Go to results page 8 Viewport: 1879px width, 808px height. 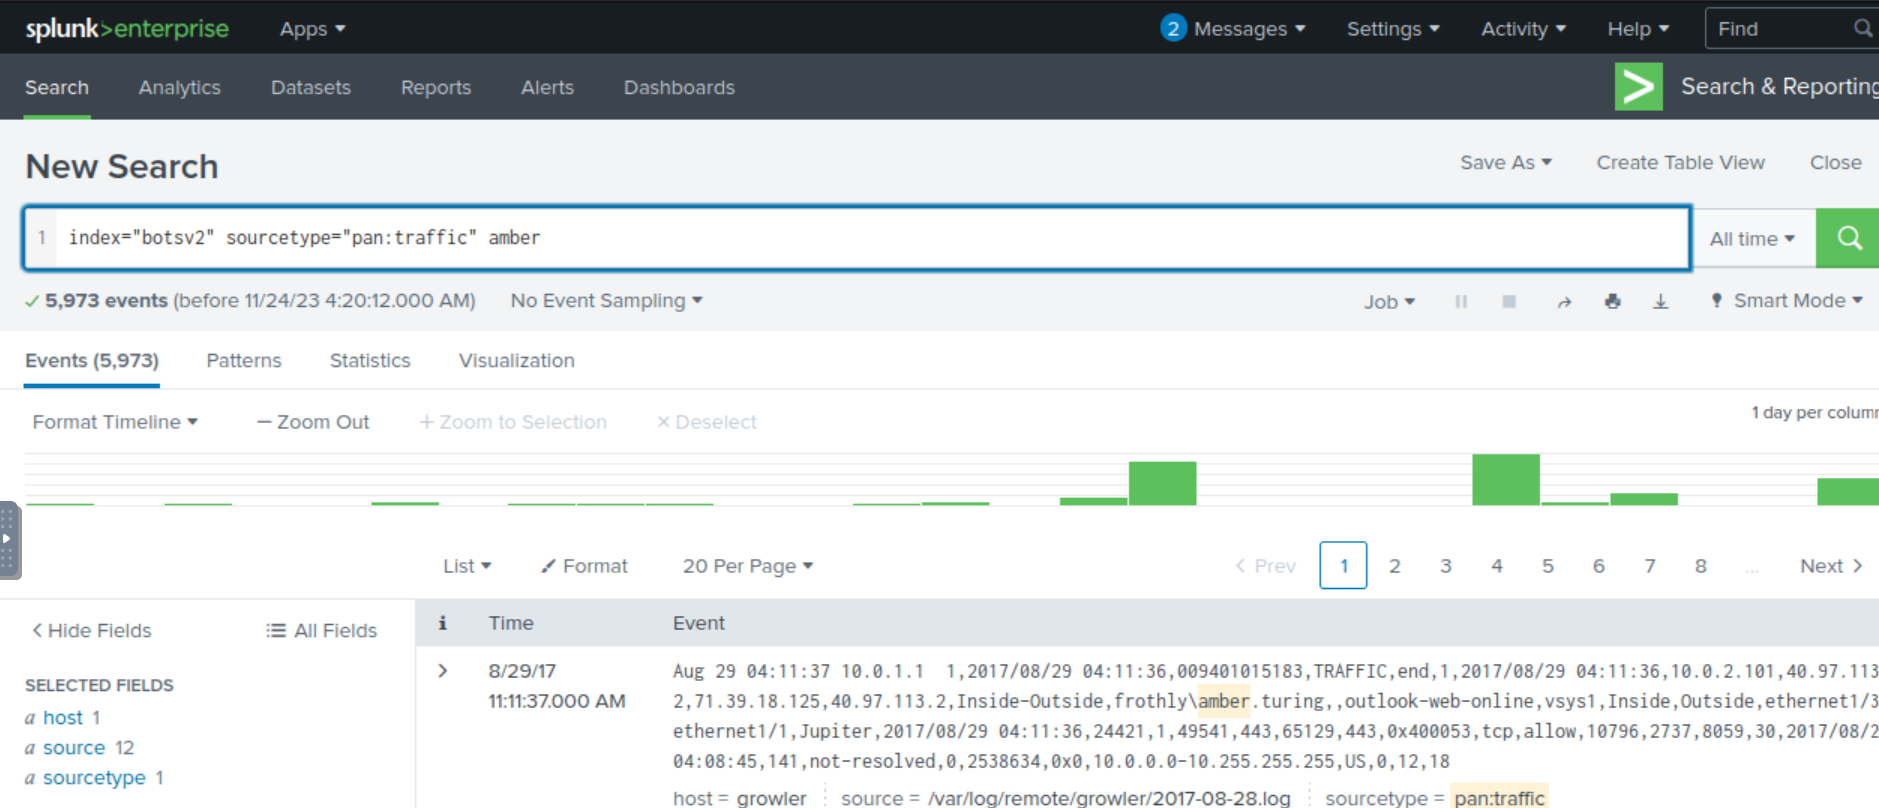[x=1700, y=566]
